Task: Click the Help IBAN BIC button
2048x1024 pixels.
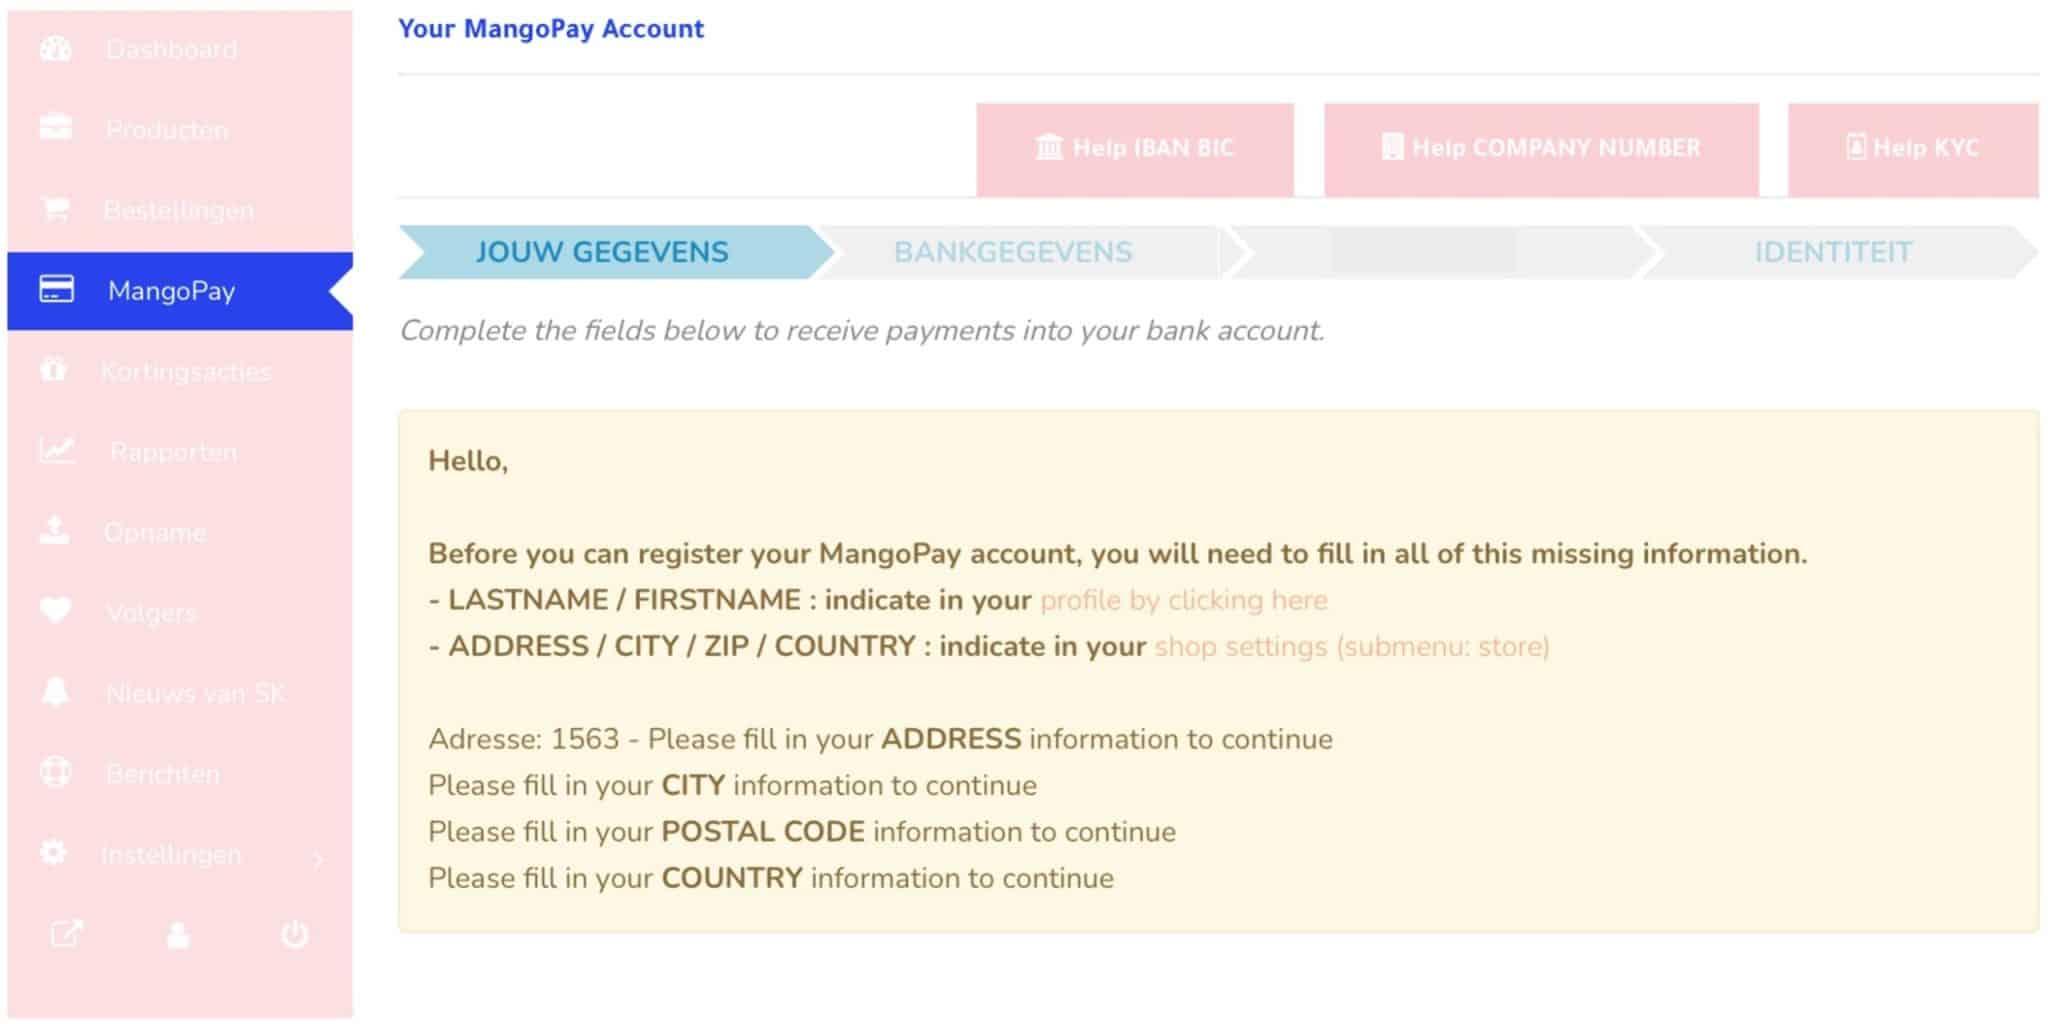Action: pos(1135,149)
